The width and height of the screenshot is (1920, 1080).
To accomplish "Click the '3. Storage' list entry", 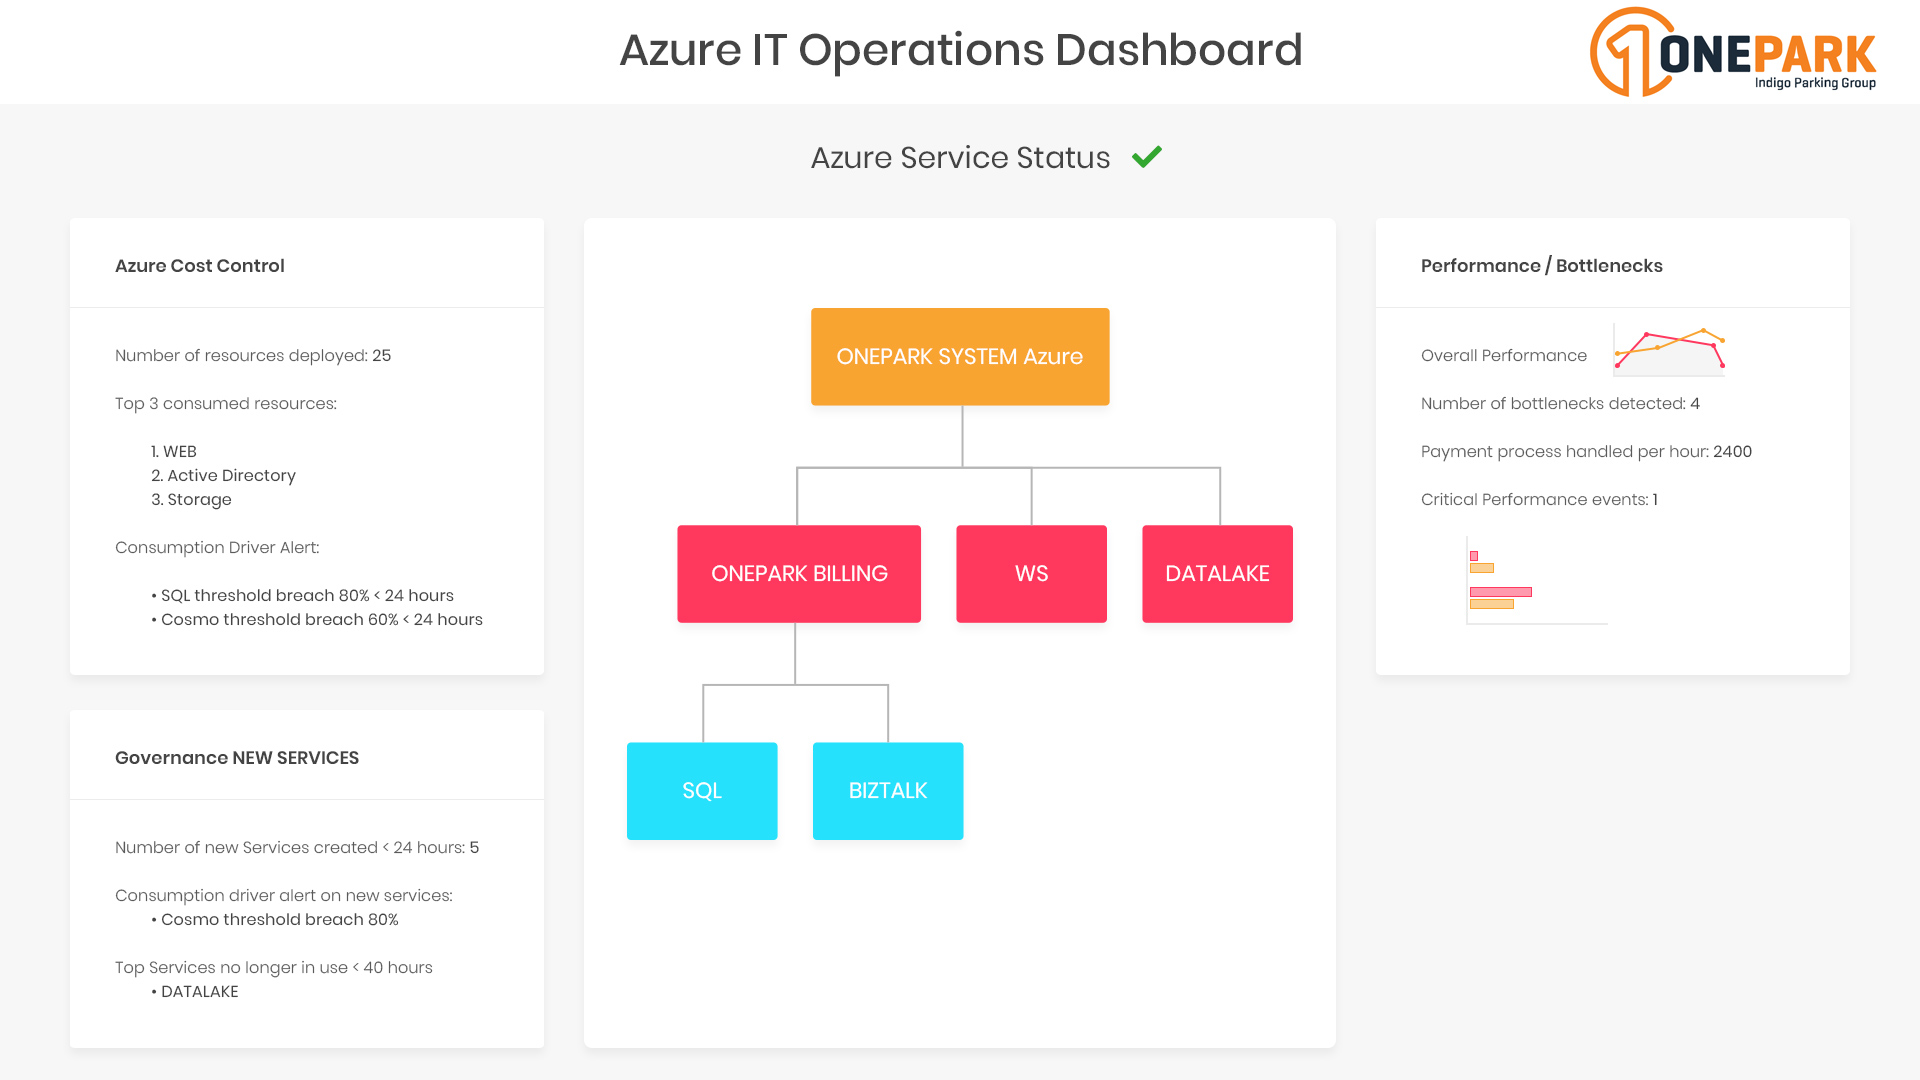I will (191, 500).
